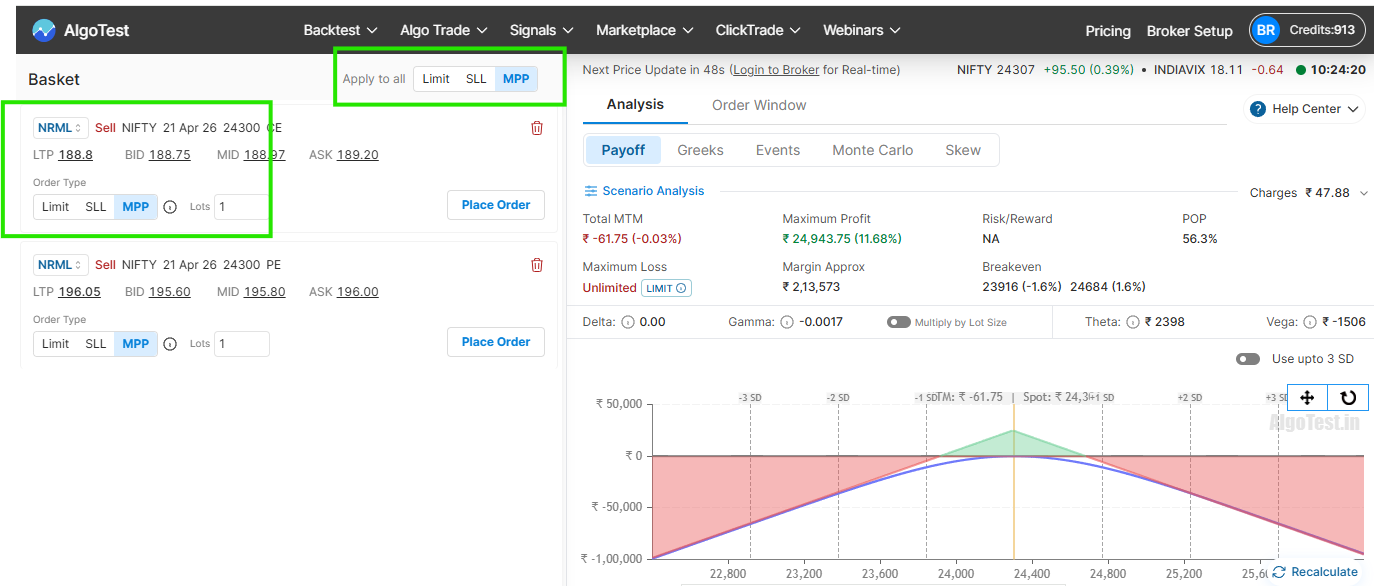The width and height of the screenshot is (1374, 586).
Task: Open the BR profile avatar
Action: [x=1266, y=30]
